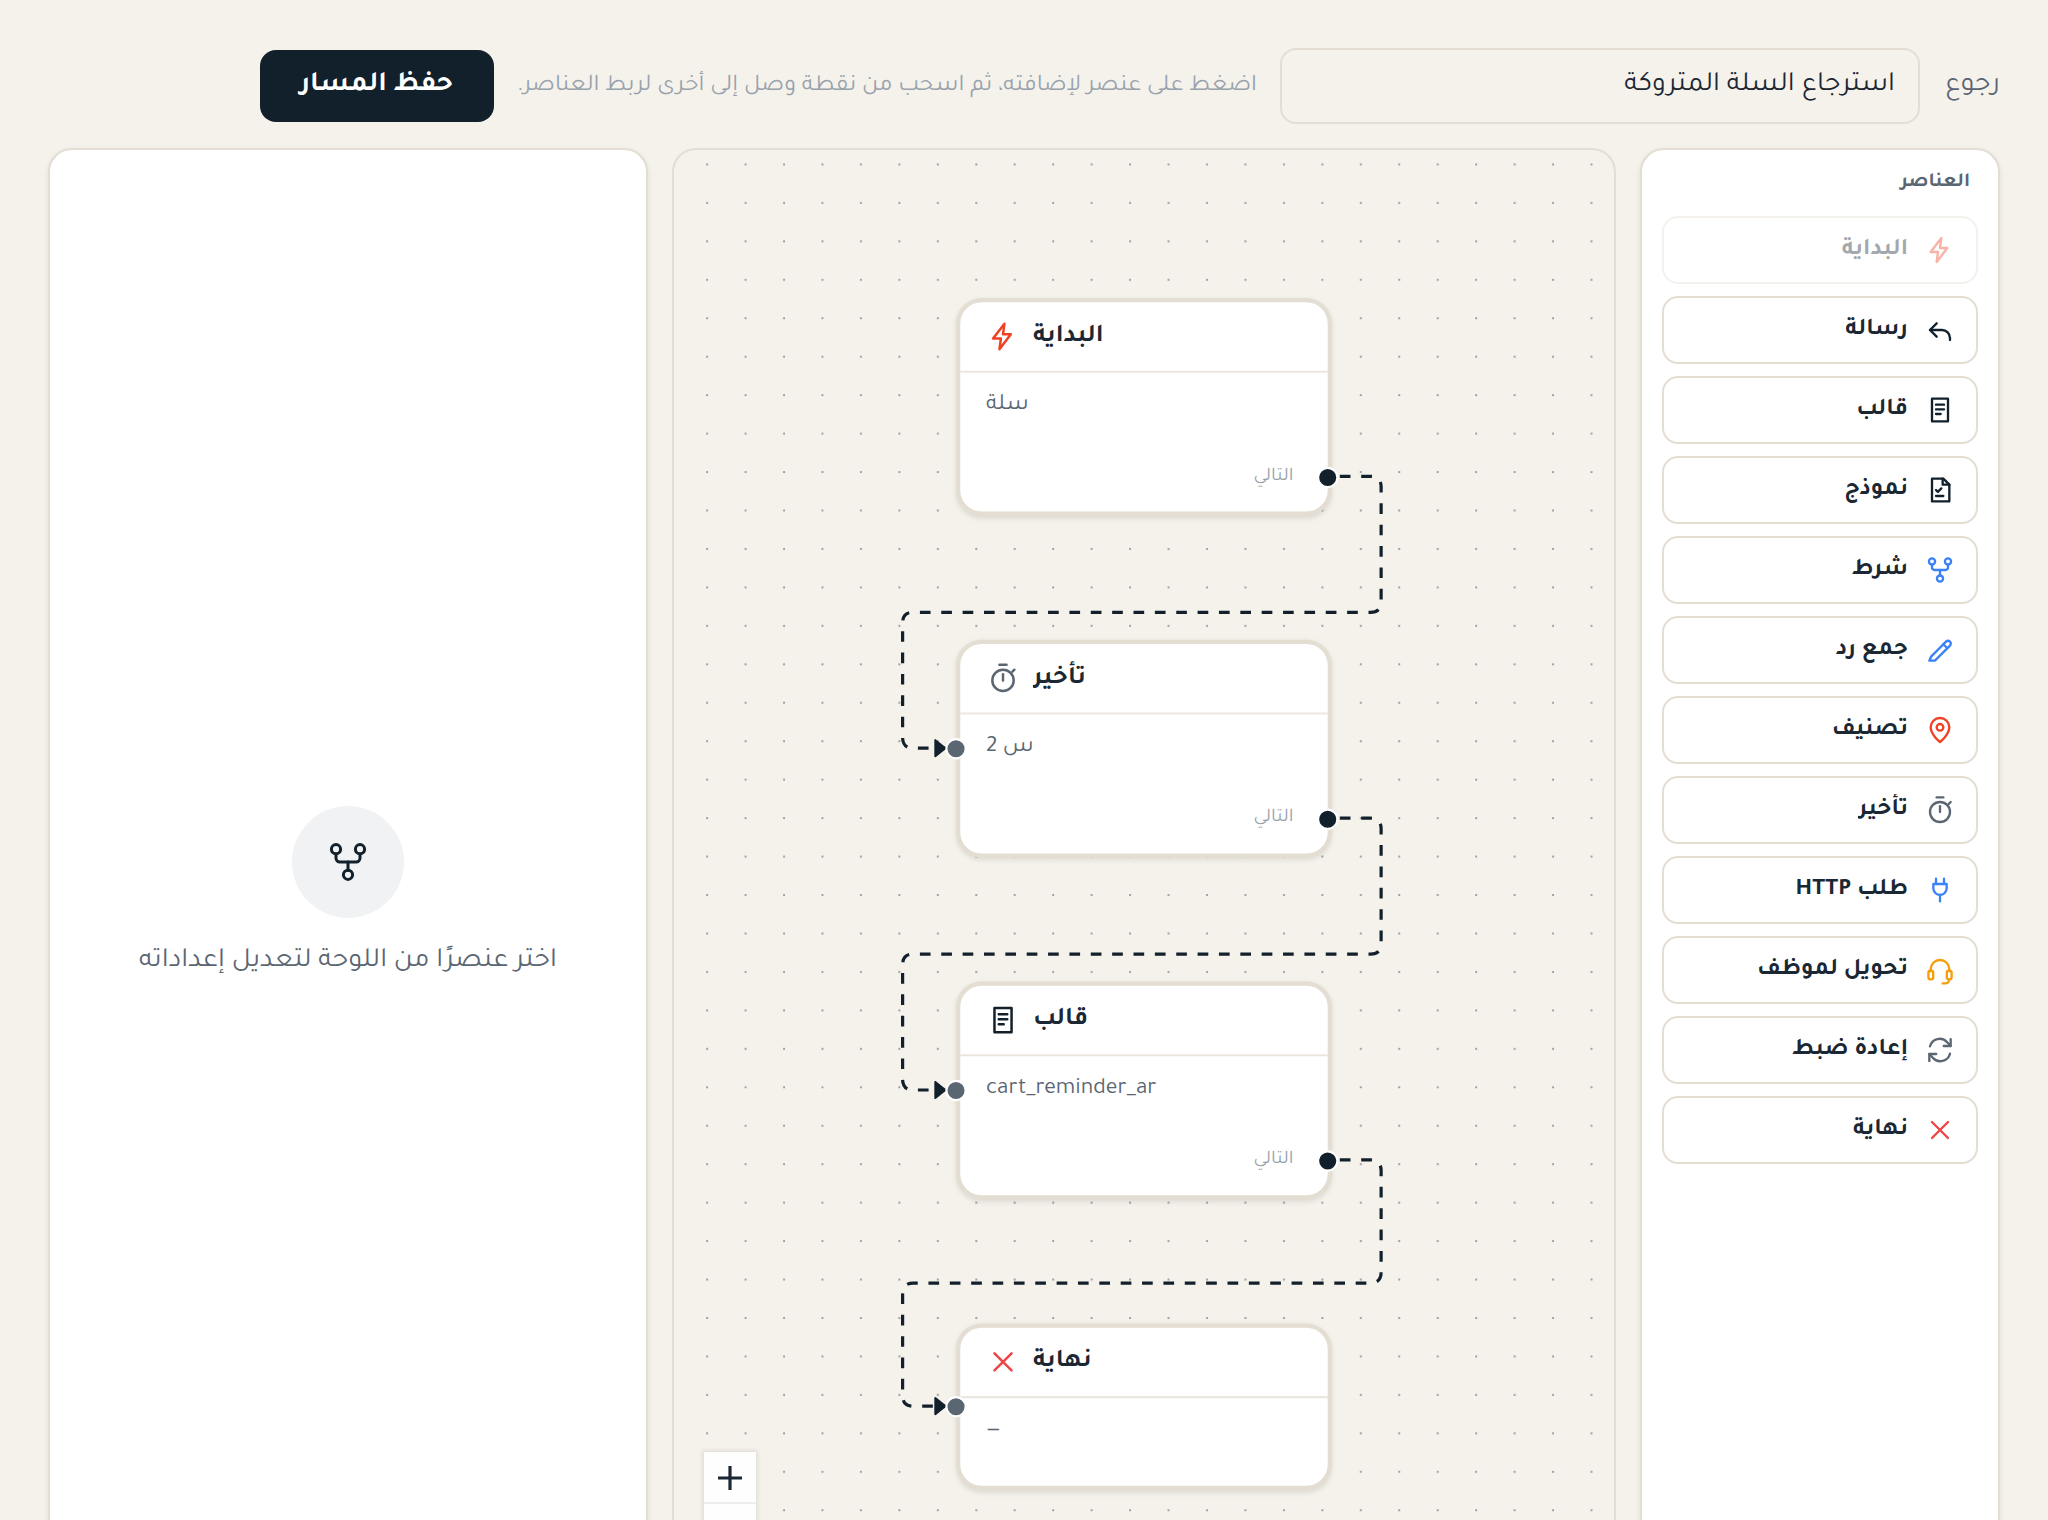Click the document icon on قالب canvas node

(1003, 1020)
